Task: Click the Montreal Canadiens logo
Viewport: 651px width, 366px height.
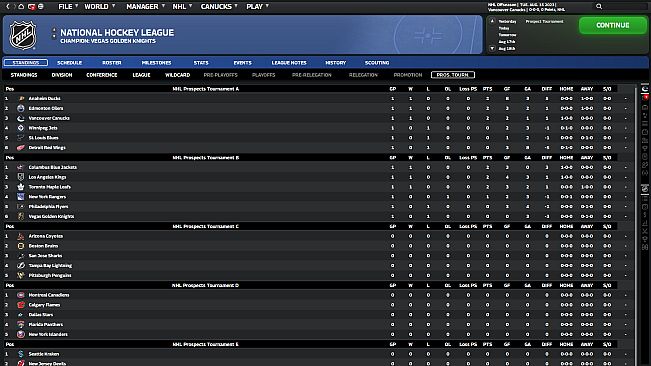Action: 21,295
